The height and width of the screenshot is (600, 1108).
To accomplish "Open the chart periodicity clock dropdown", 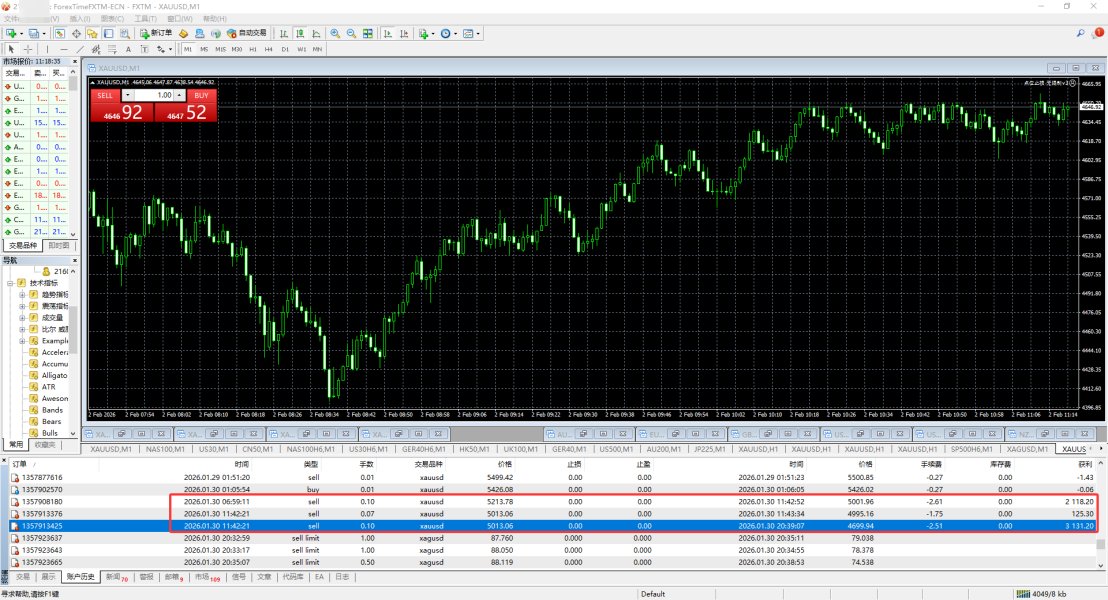I will pyautogui.click(x=447, y=33).
